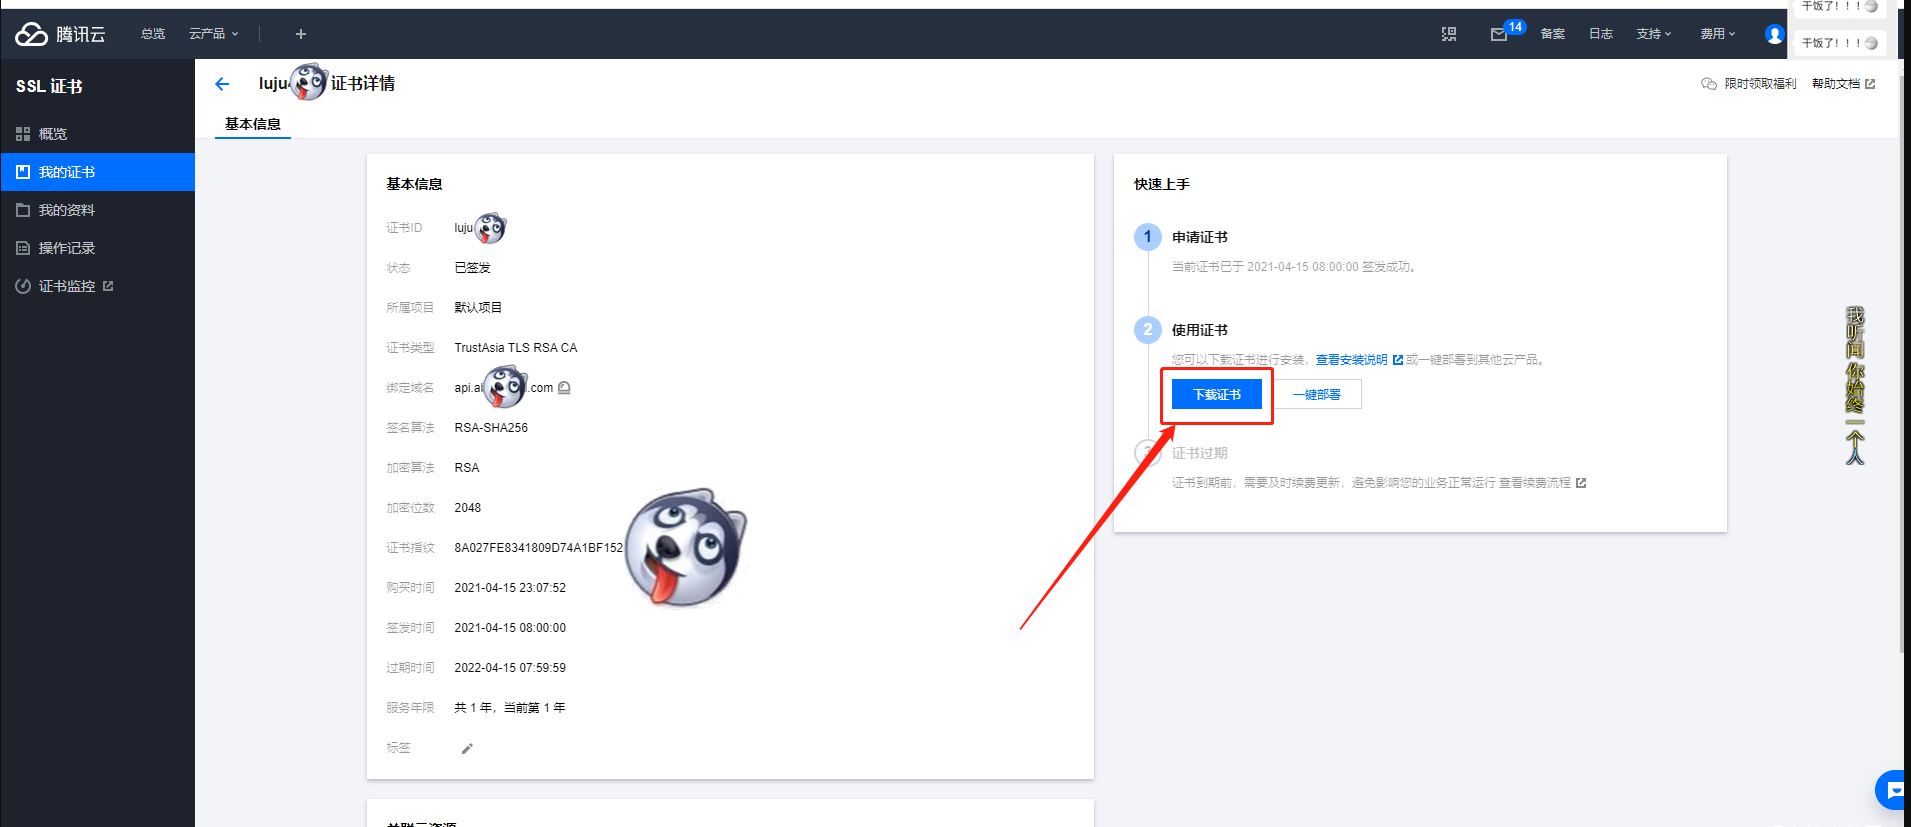
Task: Click the expiry time 2022-04-15 07:59:59
Action: click(510, 668)
